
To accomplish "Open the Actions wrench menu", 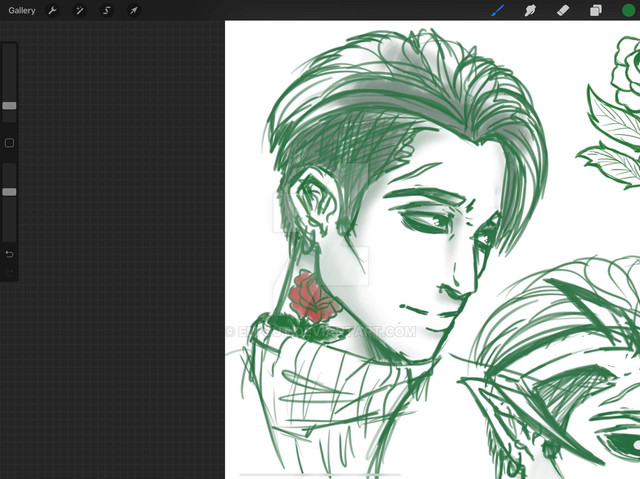I will (x=52, y=11).
